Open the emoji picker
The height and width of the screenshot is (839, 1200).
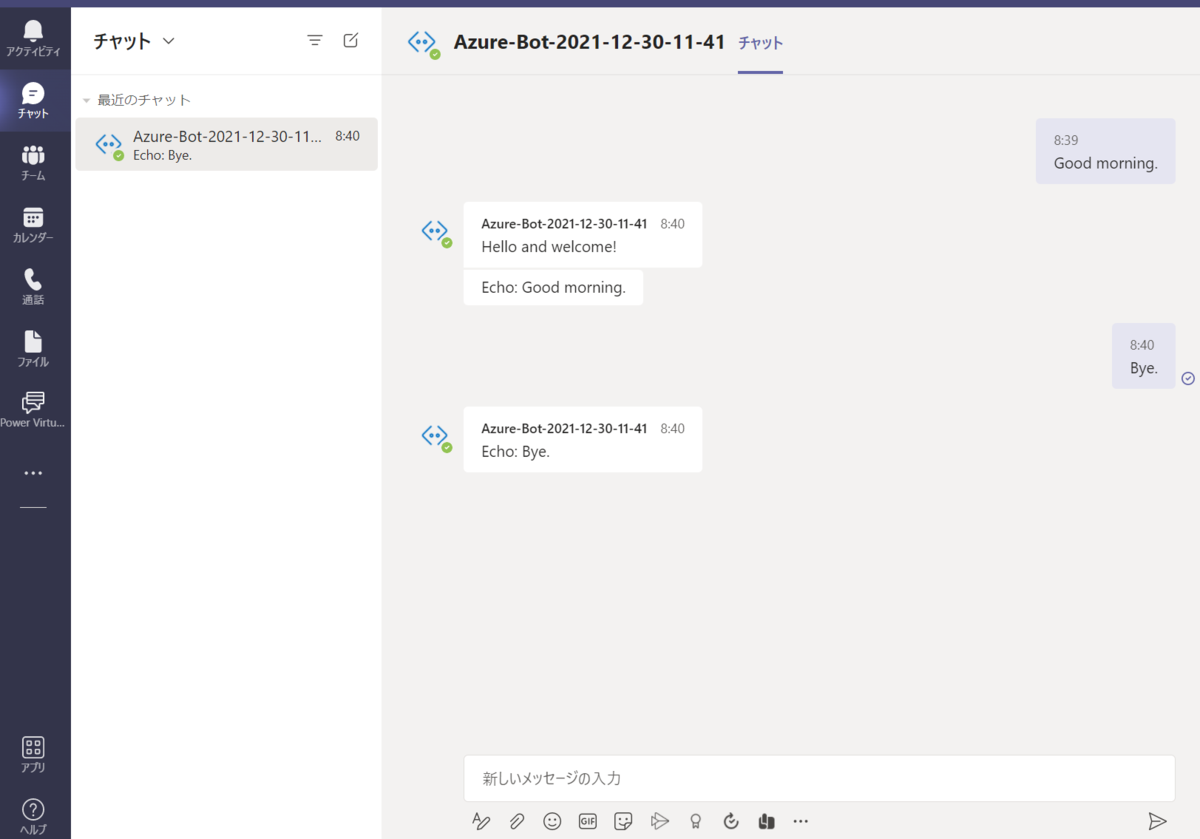point(552,821)
